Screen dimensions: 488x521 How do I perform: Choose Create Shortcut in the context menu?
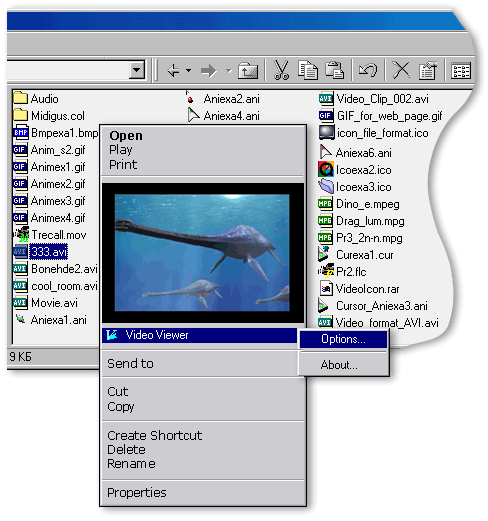pyautogui.click(x=155, y=435)
